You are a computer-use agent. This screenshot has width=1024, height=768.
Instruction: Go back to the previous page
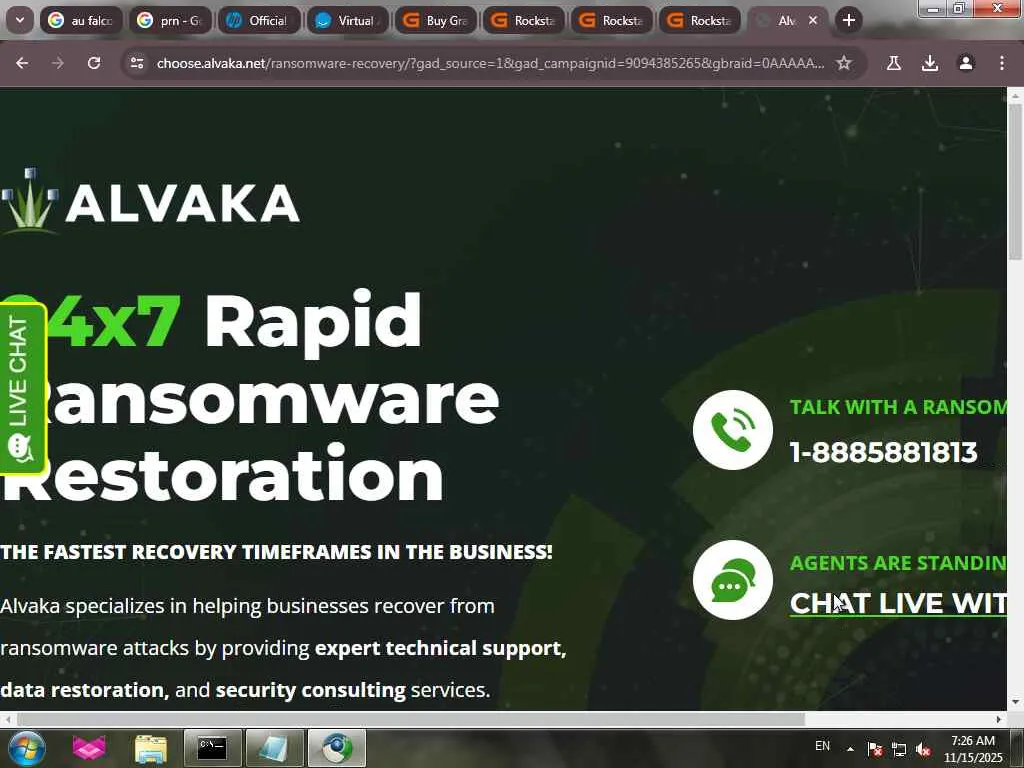pos(22,63)
